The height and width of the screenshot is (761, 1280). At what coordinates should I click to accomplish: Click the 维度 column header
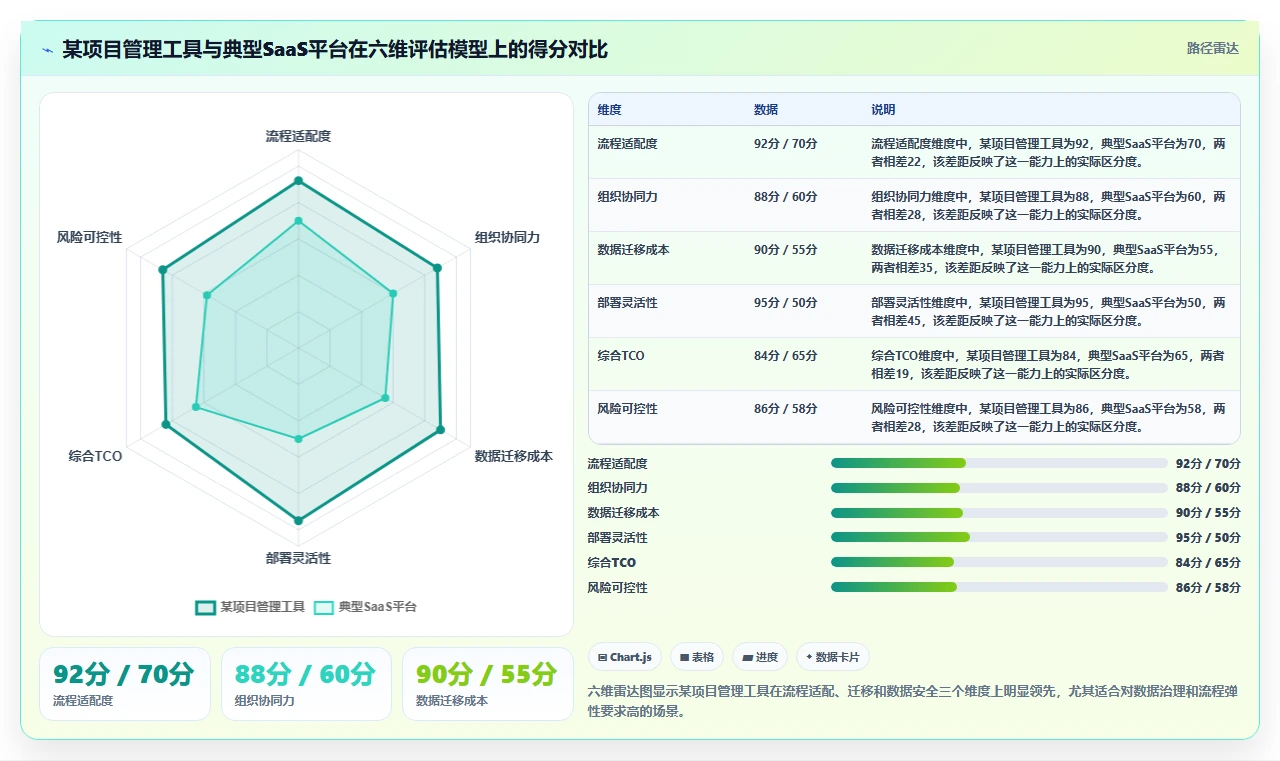tap(610, 110)
